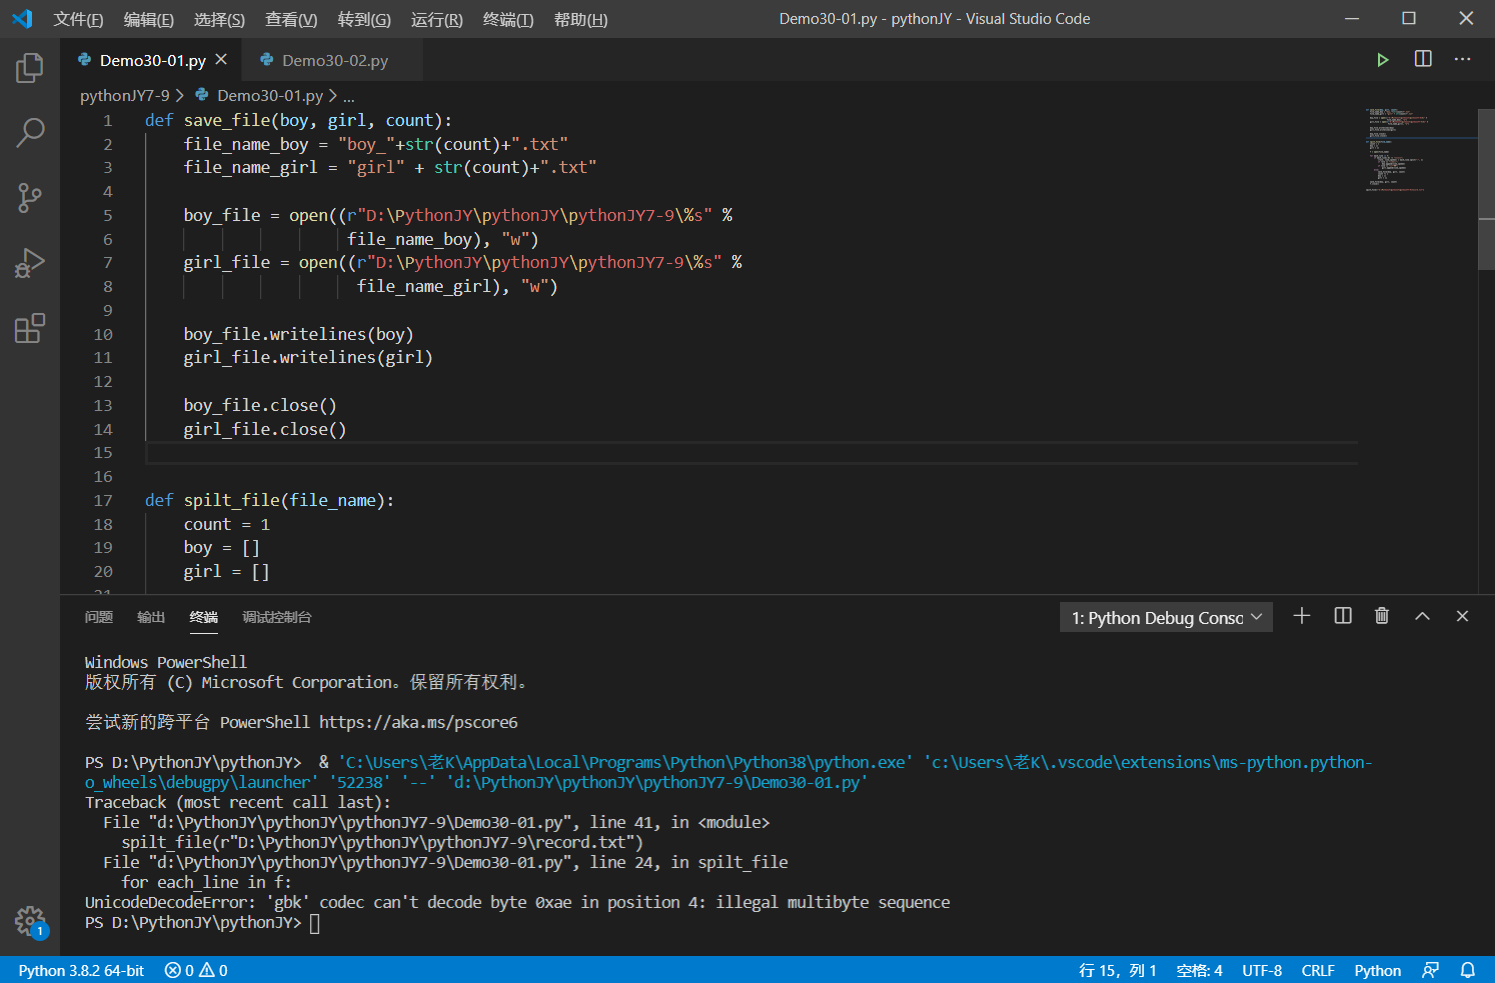The width and height of the screenshot is (1495, 983).
Task: Click 'def spilt_file(file_name):' on line 17
Action: (x=270, y=500)
